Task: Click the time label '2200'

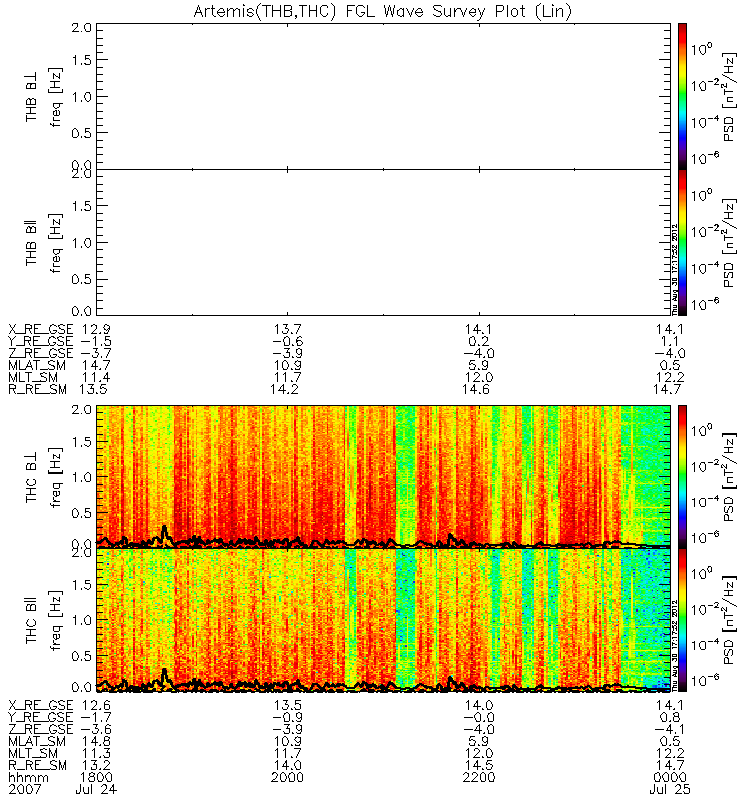Action: 479,778
